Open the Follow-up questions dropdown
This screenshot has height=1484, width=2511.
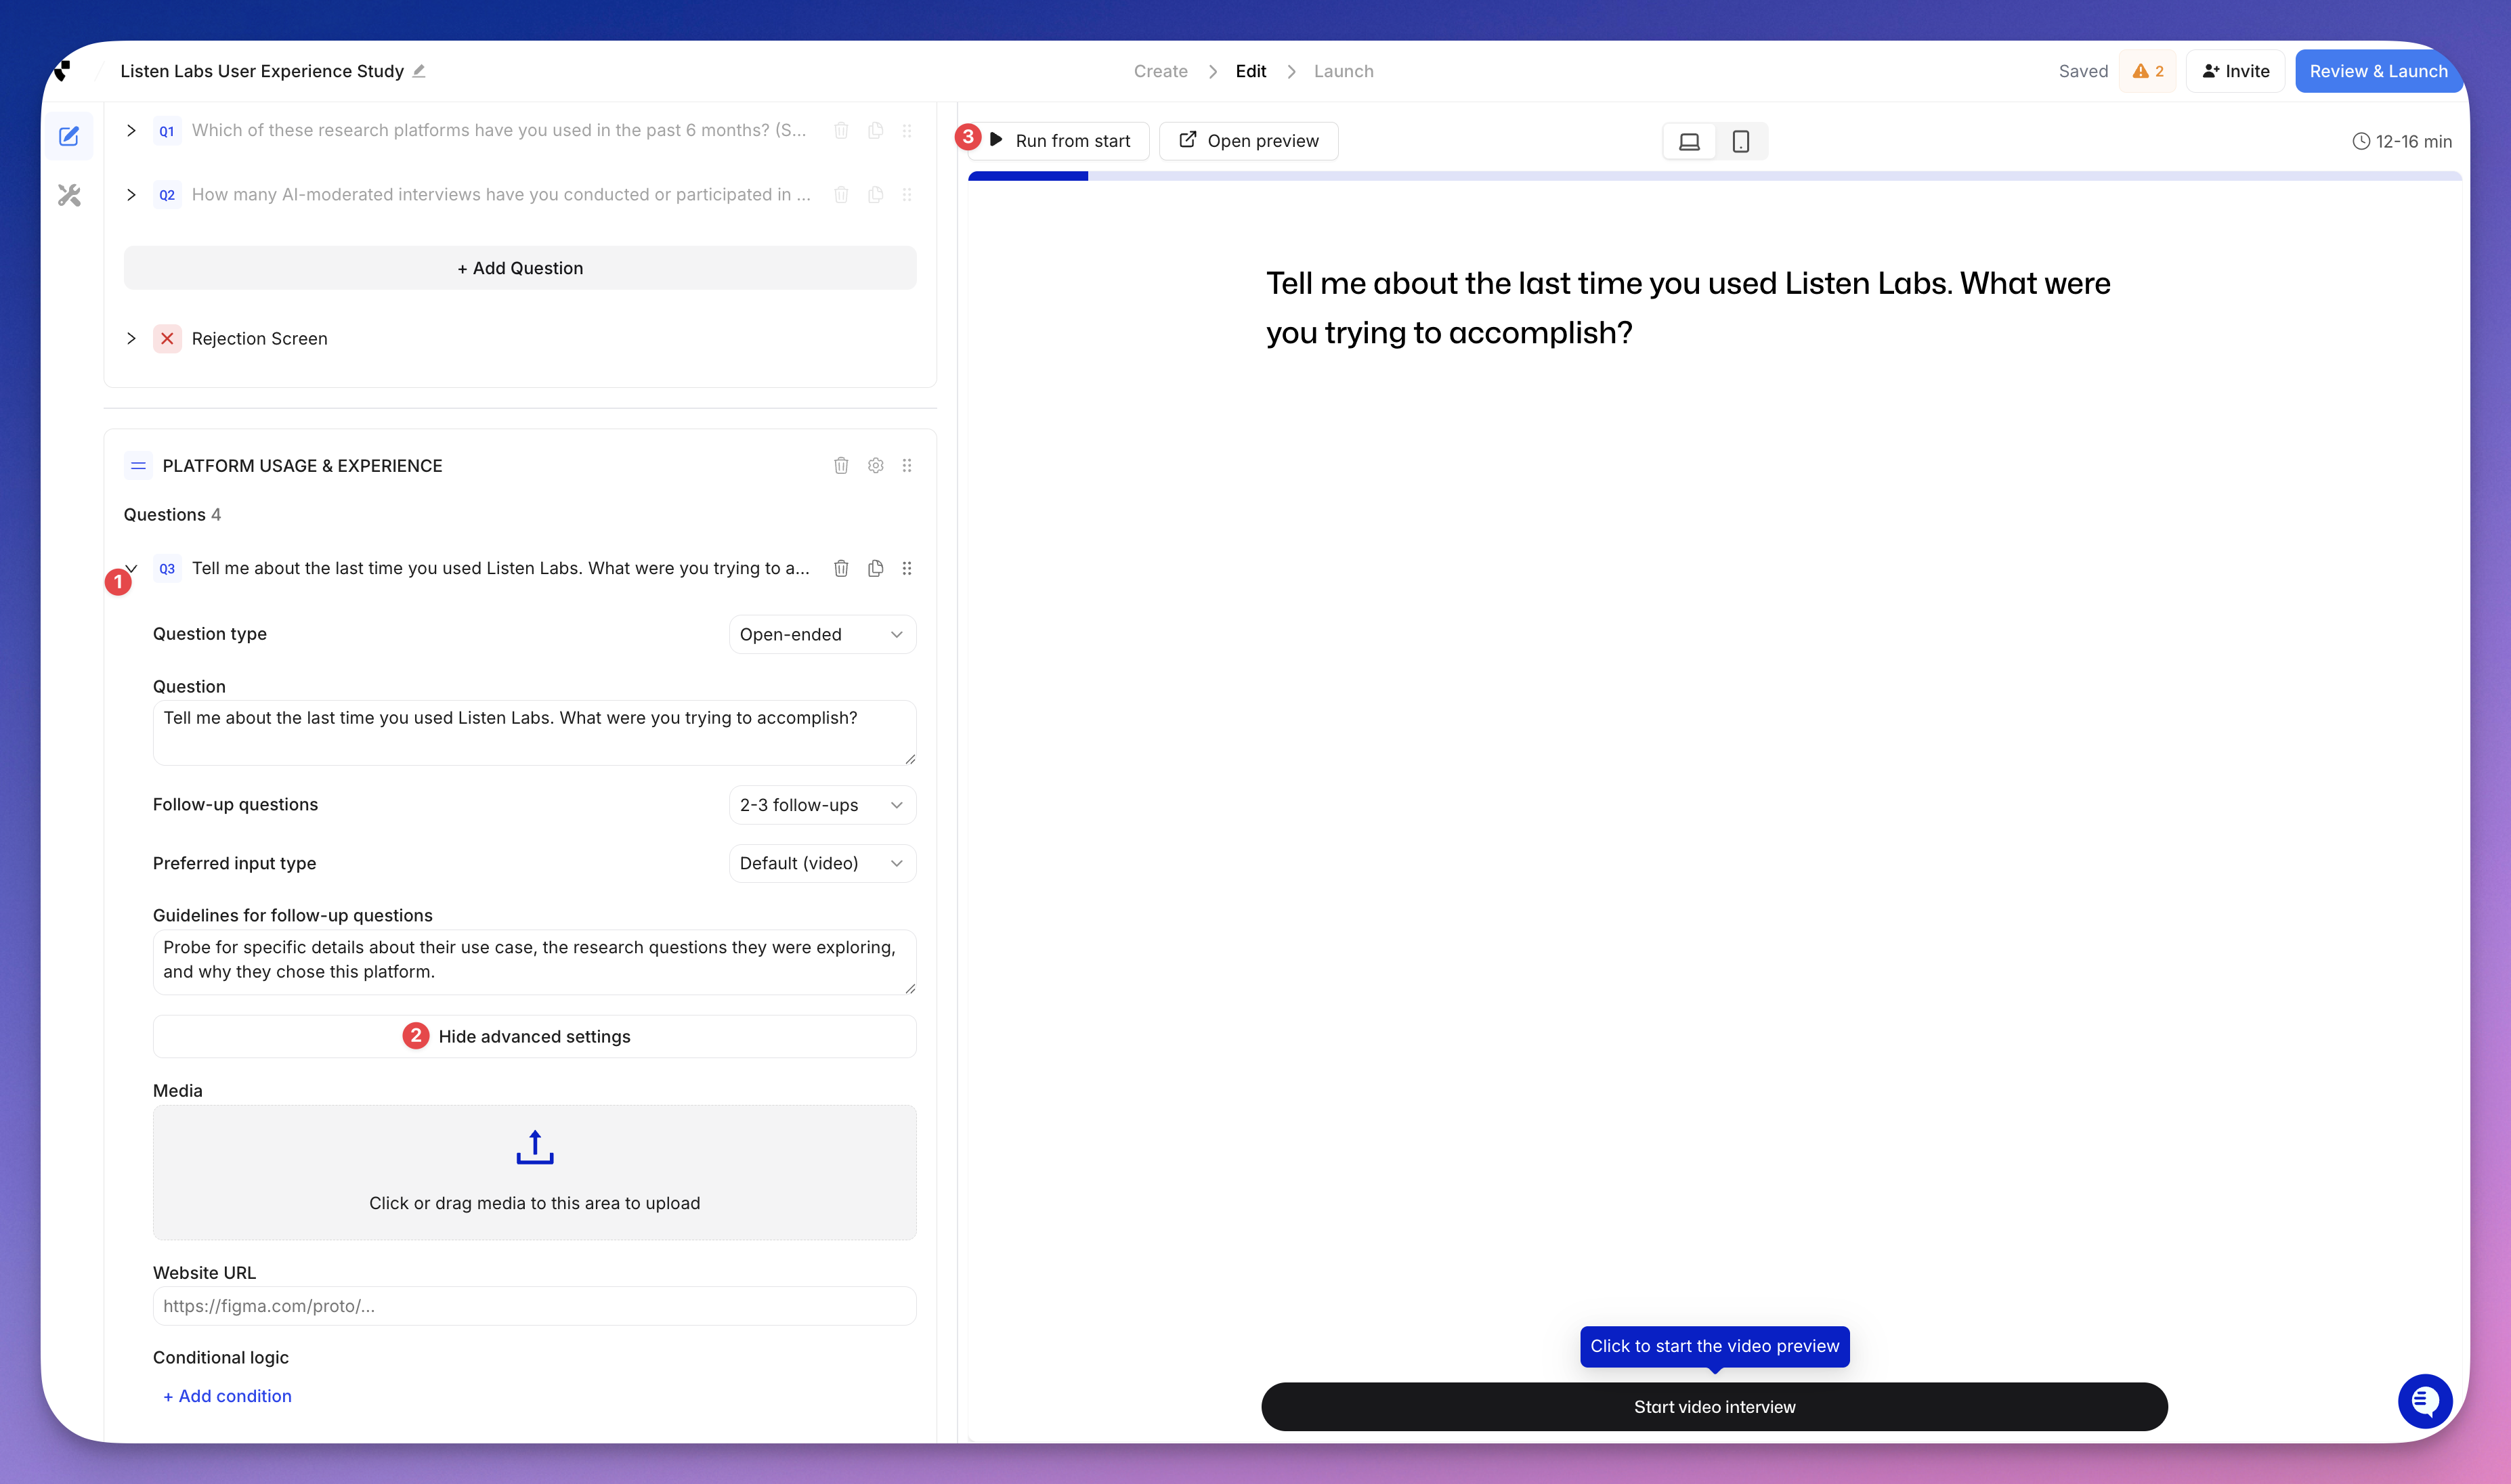click(x=821, y=805)
